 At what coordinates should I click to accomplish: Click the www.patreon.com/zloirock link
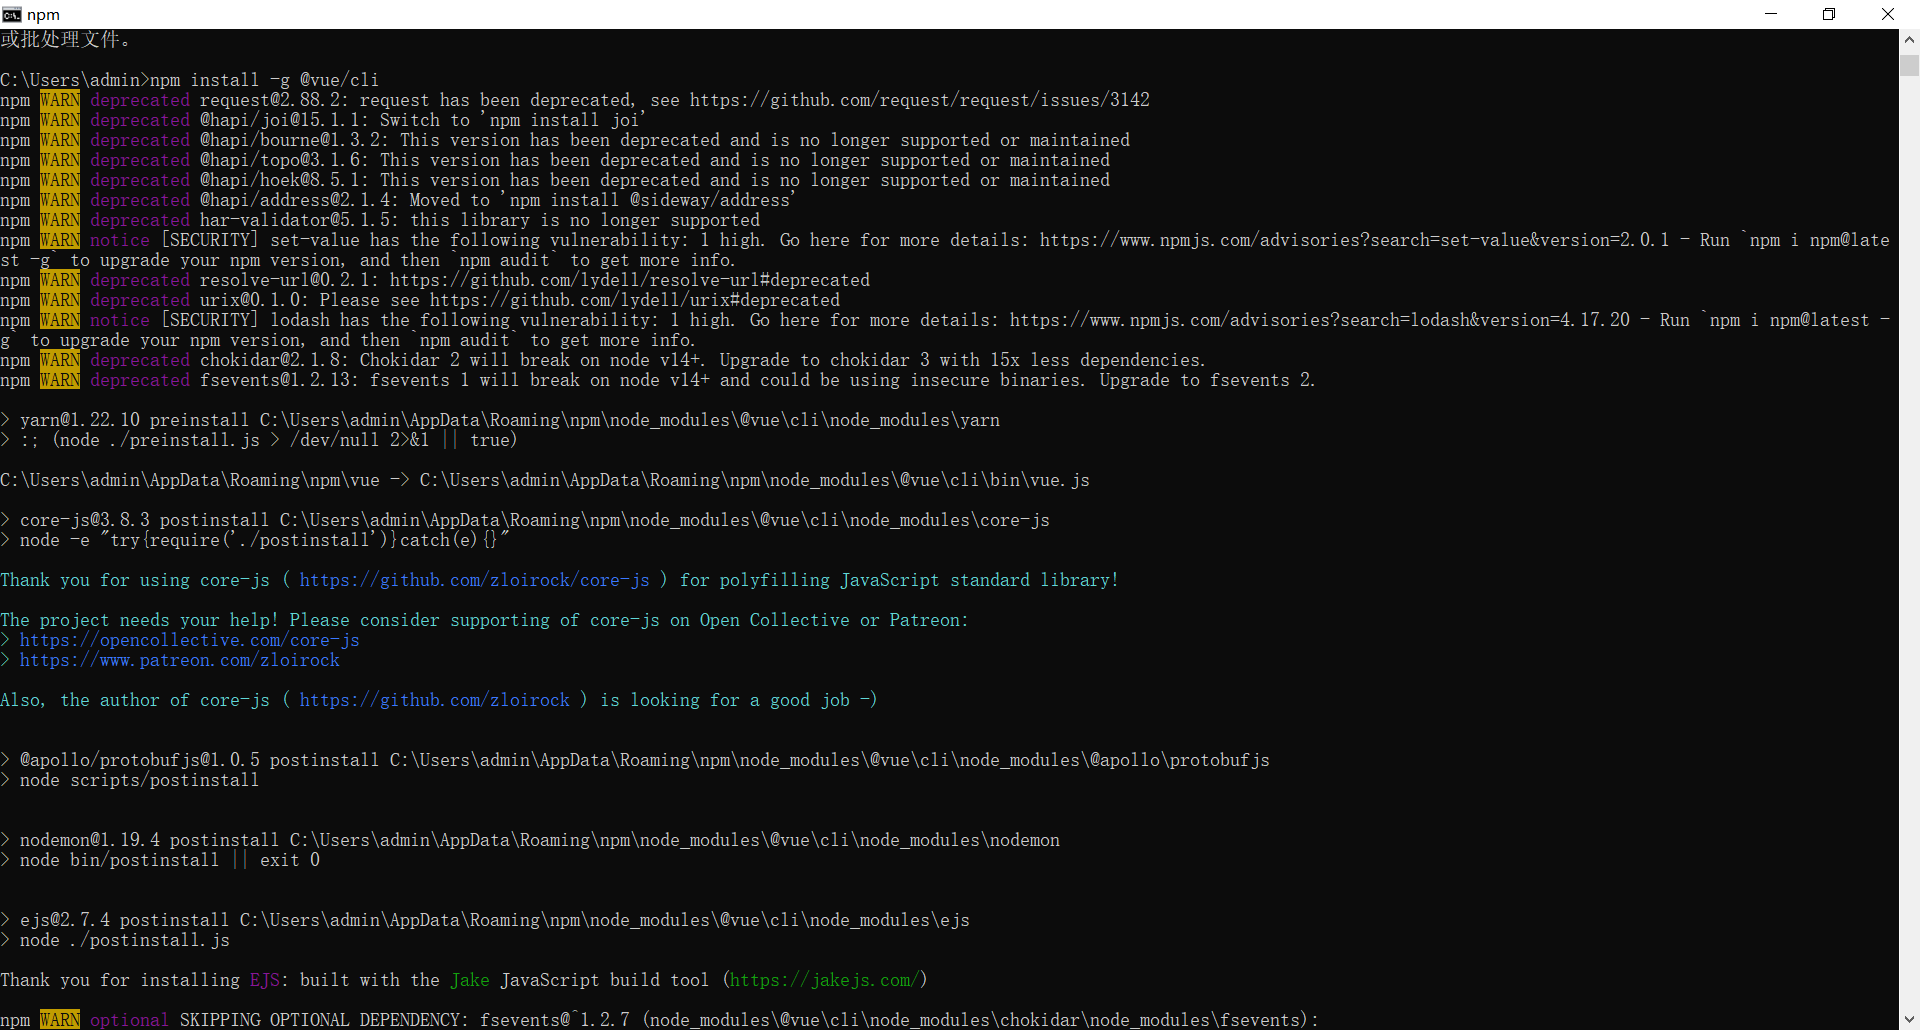pos(179,660)
